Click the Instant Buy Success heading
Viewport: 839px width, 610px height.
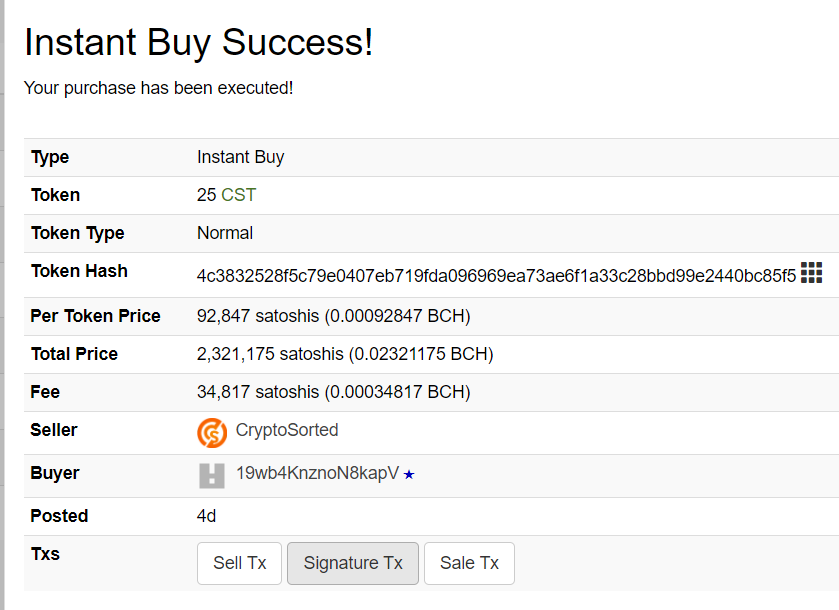point(199,42)
